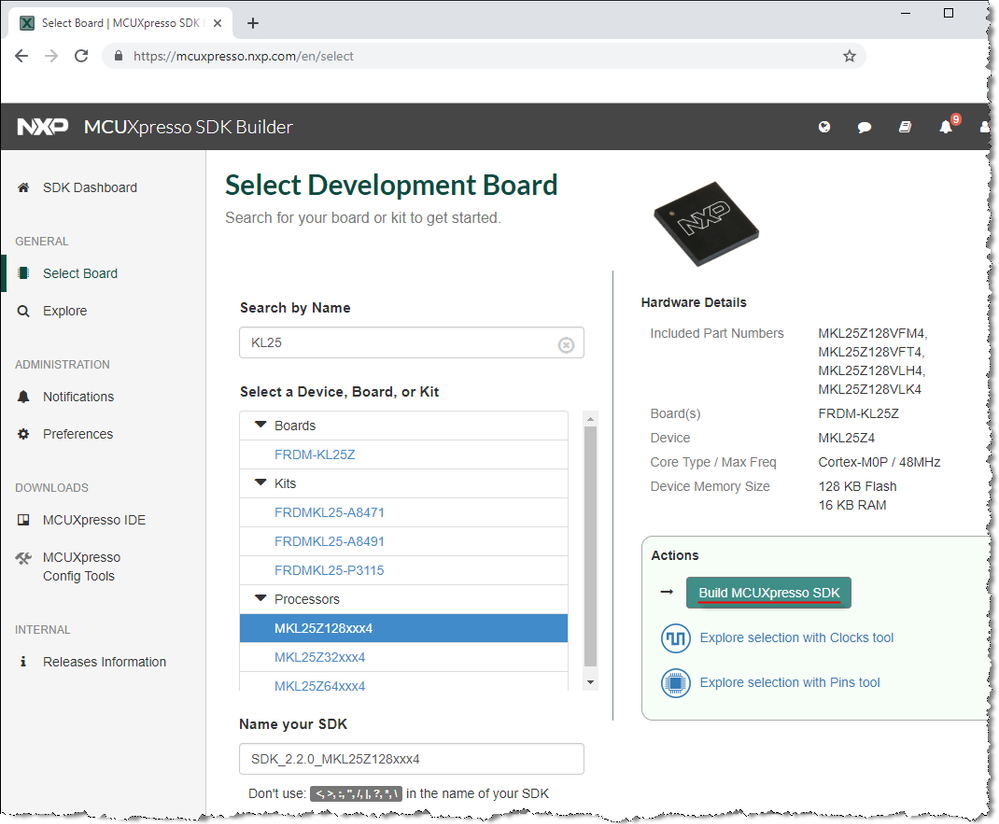Viewport: 999px width, 824px height.
Task: Select processor MKL25Z128xxx4
Action: click(403, 628)
